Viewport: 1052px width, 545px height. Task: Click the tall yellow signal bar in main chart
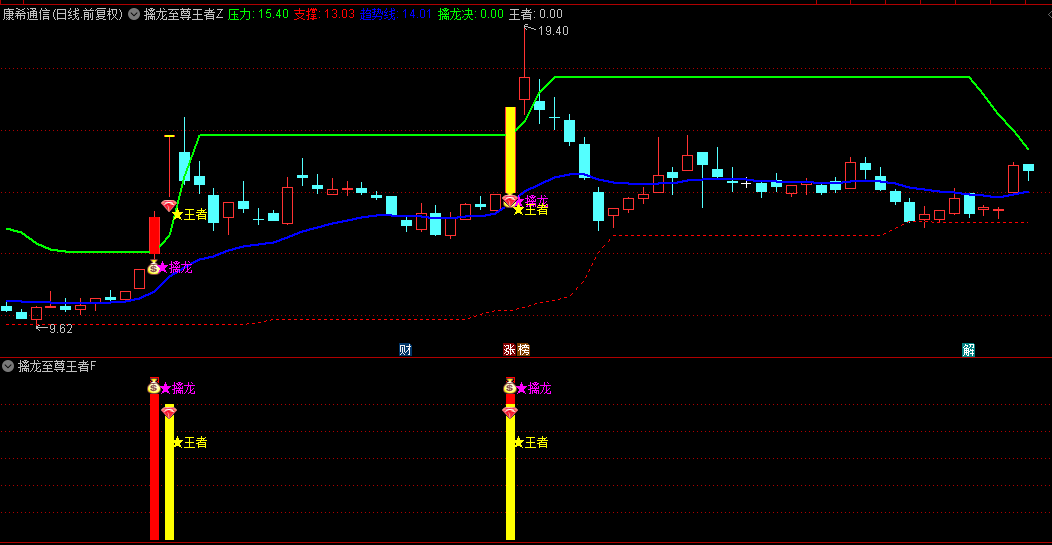[510, 150]
